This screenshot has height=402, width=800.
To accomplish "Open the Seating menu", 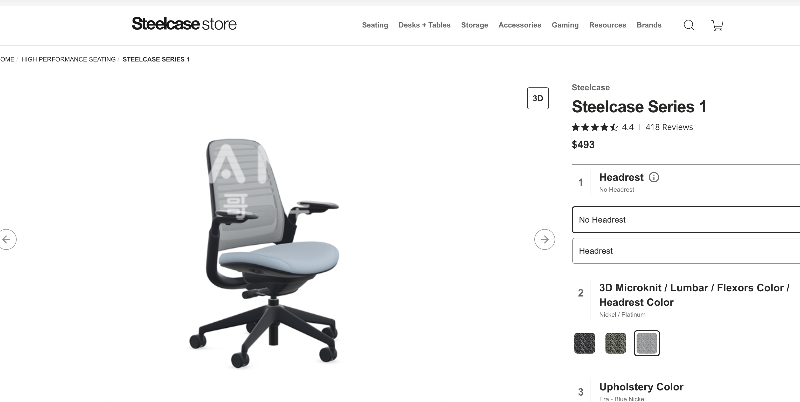I will (375, 25).
